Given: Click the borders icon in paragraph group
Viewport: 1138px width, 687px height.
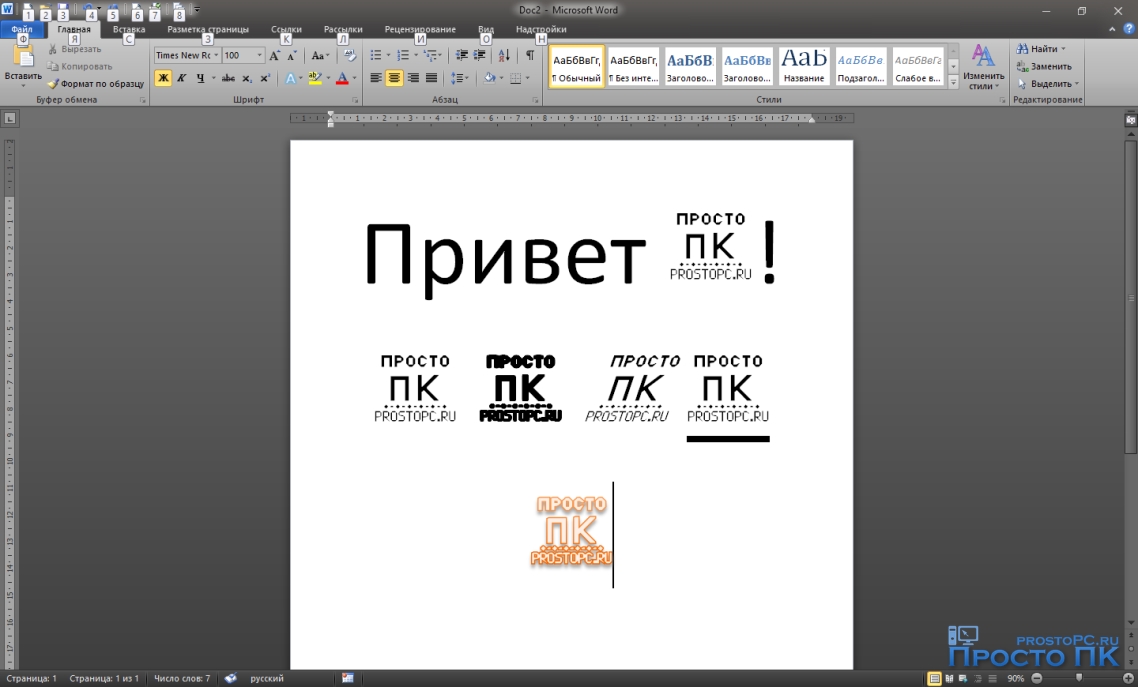Looking at the screenshot, I should [x=515, y=78].
